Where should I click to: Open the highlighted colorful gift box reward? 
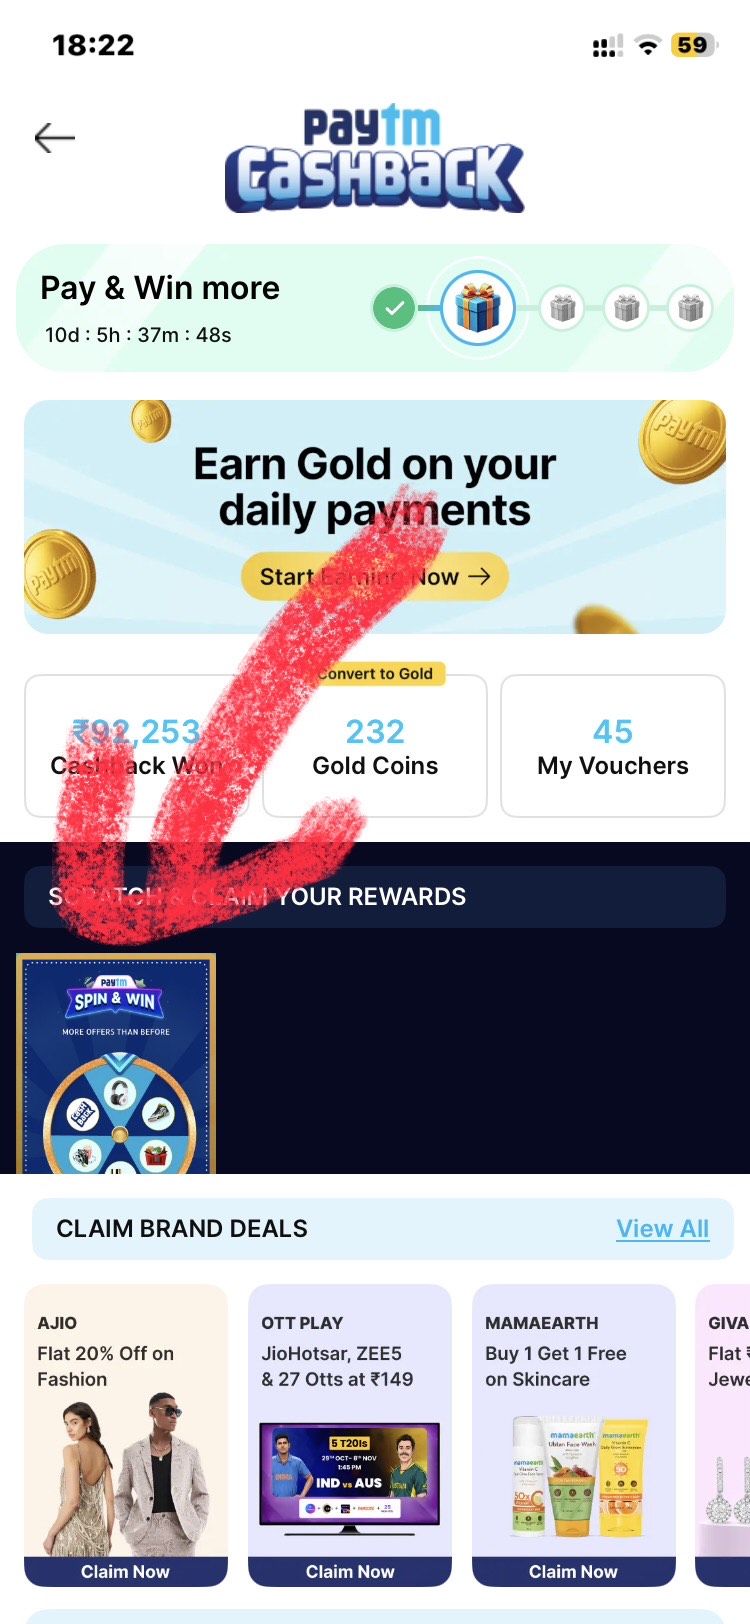[478, 308]
